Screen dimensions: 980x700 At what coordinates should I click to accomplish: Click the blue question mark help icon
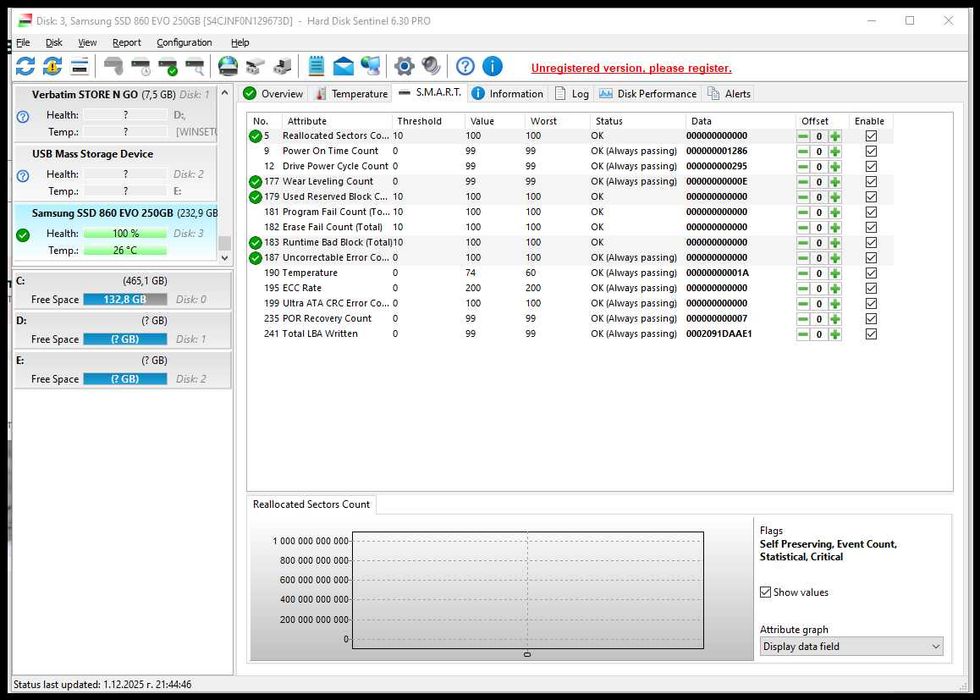(465, 66)
